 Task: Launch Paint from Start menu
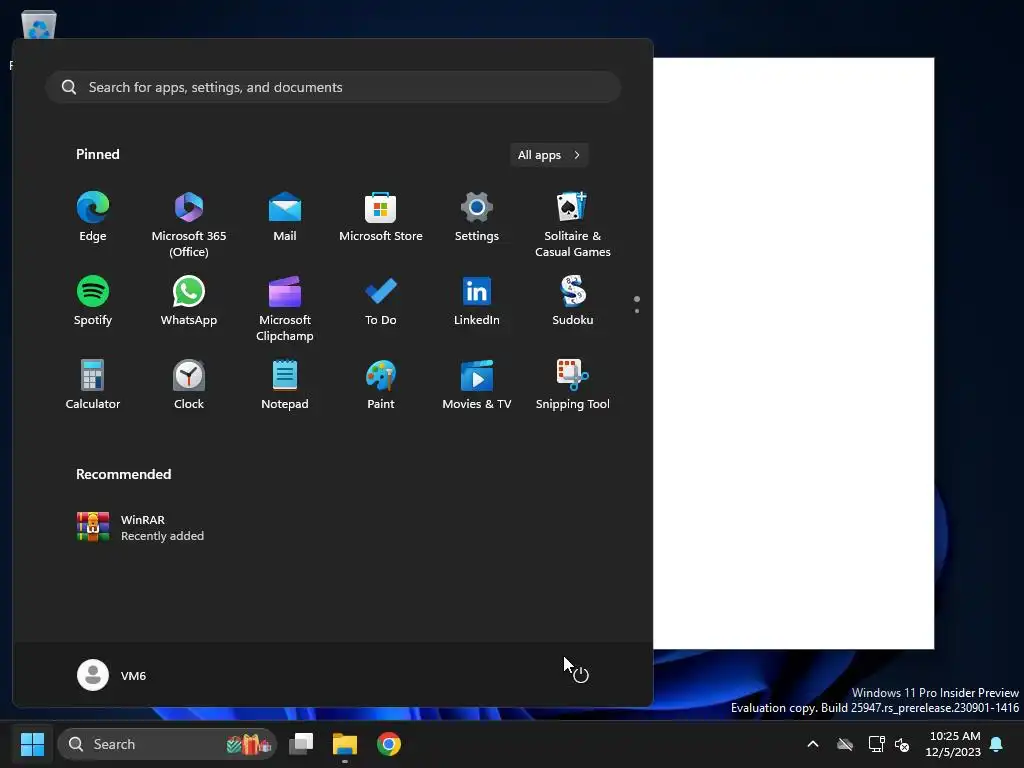click(381, 385)
